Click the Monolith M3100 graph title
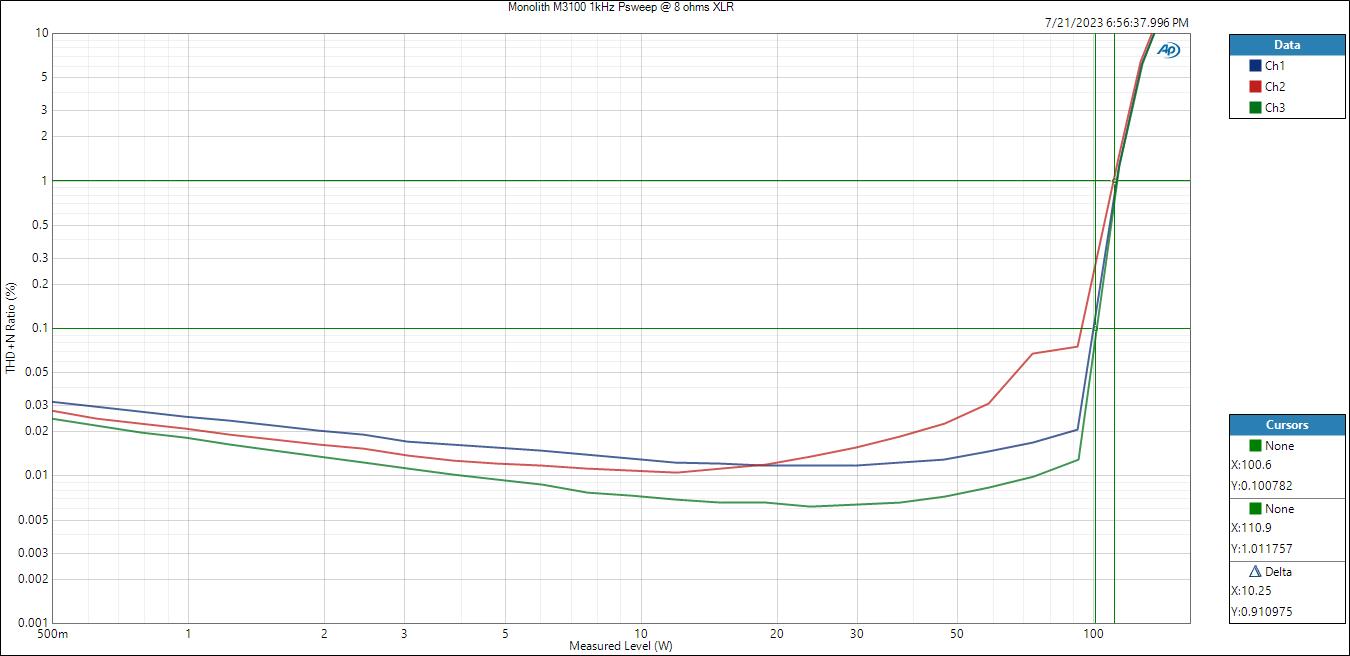 coord(621,7)
